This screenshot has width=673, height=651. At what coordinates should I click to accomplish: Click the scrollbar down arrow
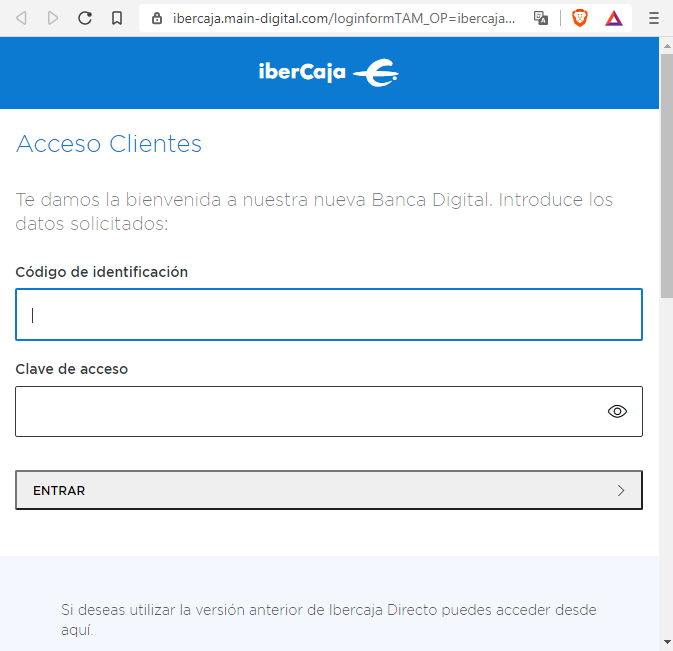click(666, 641)
